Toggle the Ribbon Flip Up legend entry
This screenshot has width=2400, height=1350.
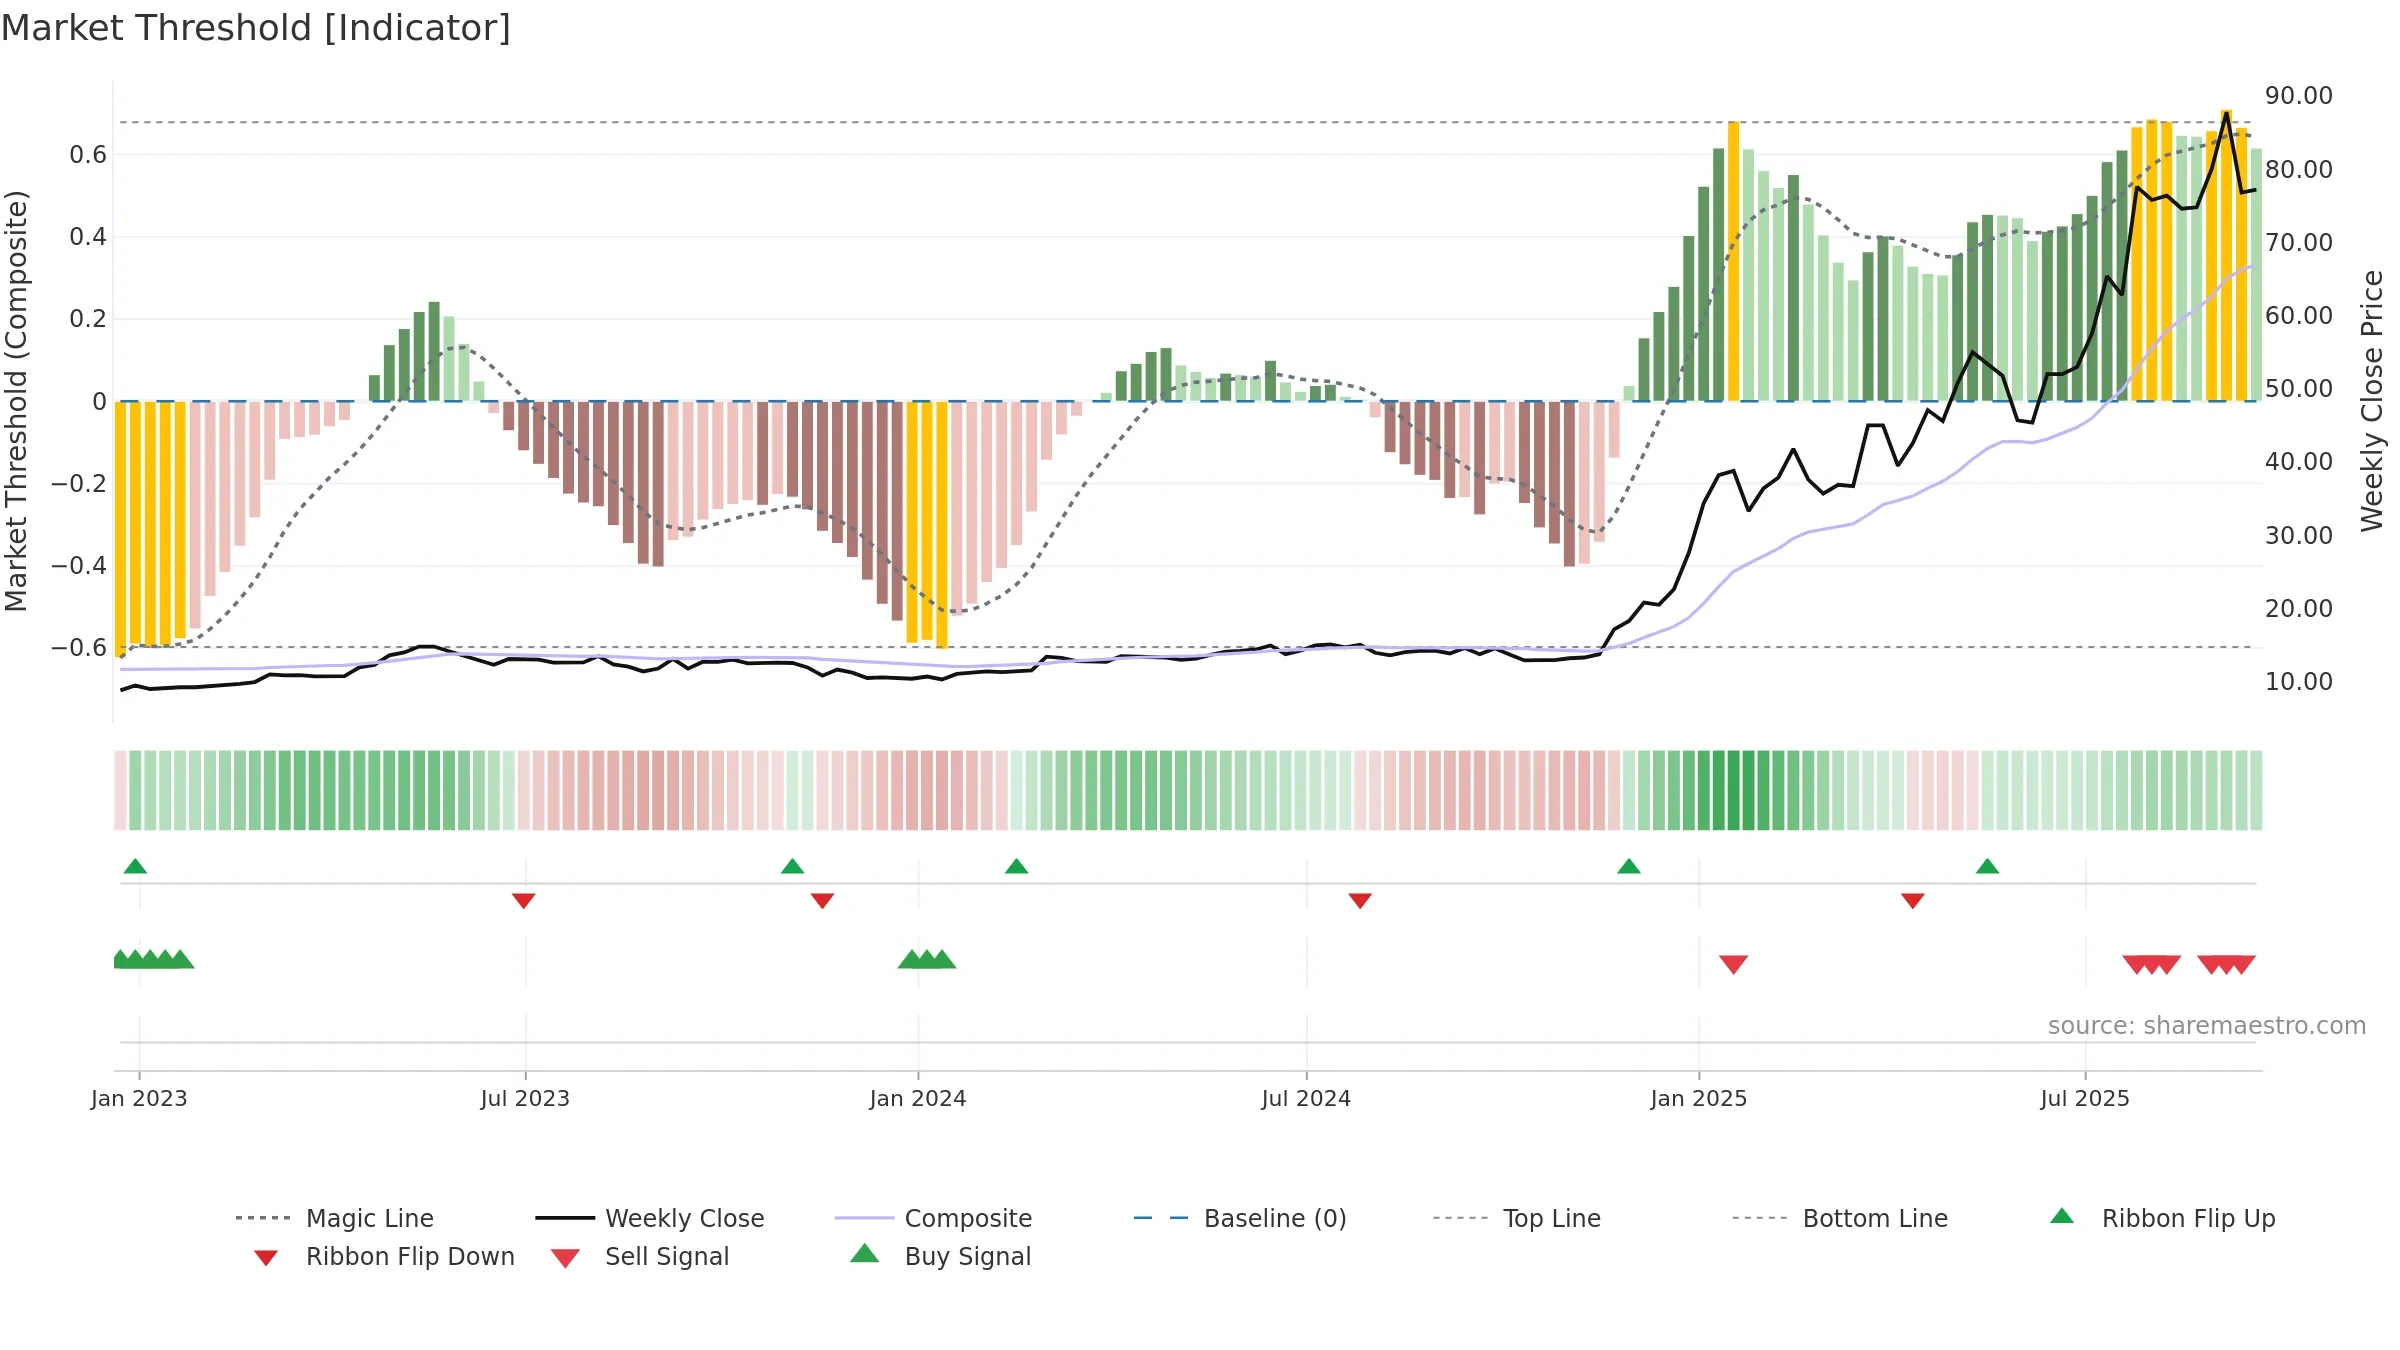(x=2162, y=1218)
